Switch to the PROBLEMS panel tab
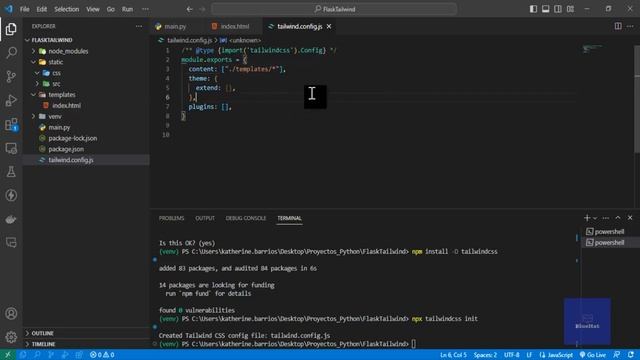The width and height of the screenshot is (640, 360). click(171, 218)
